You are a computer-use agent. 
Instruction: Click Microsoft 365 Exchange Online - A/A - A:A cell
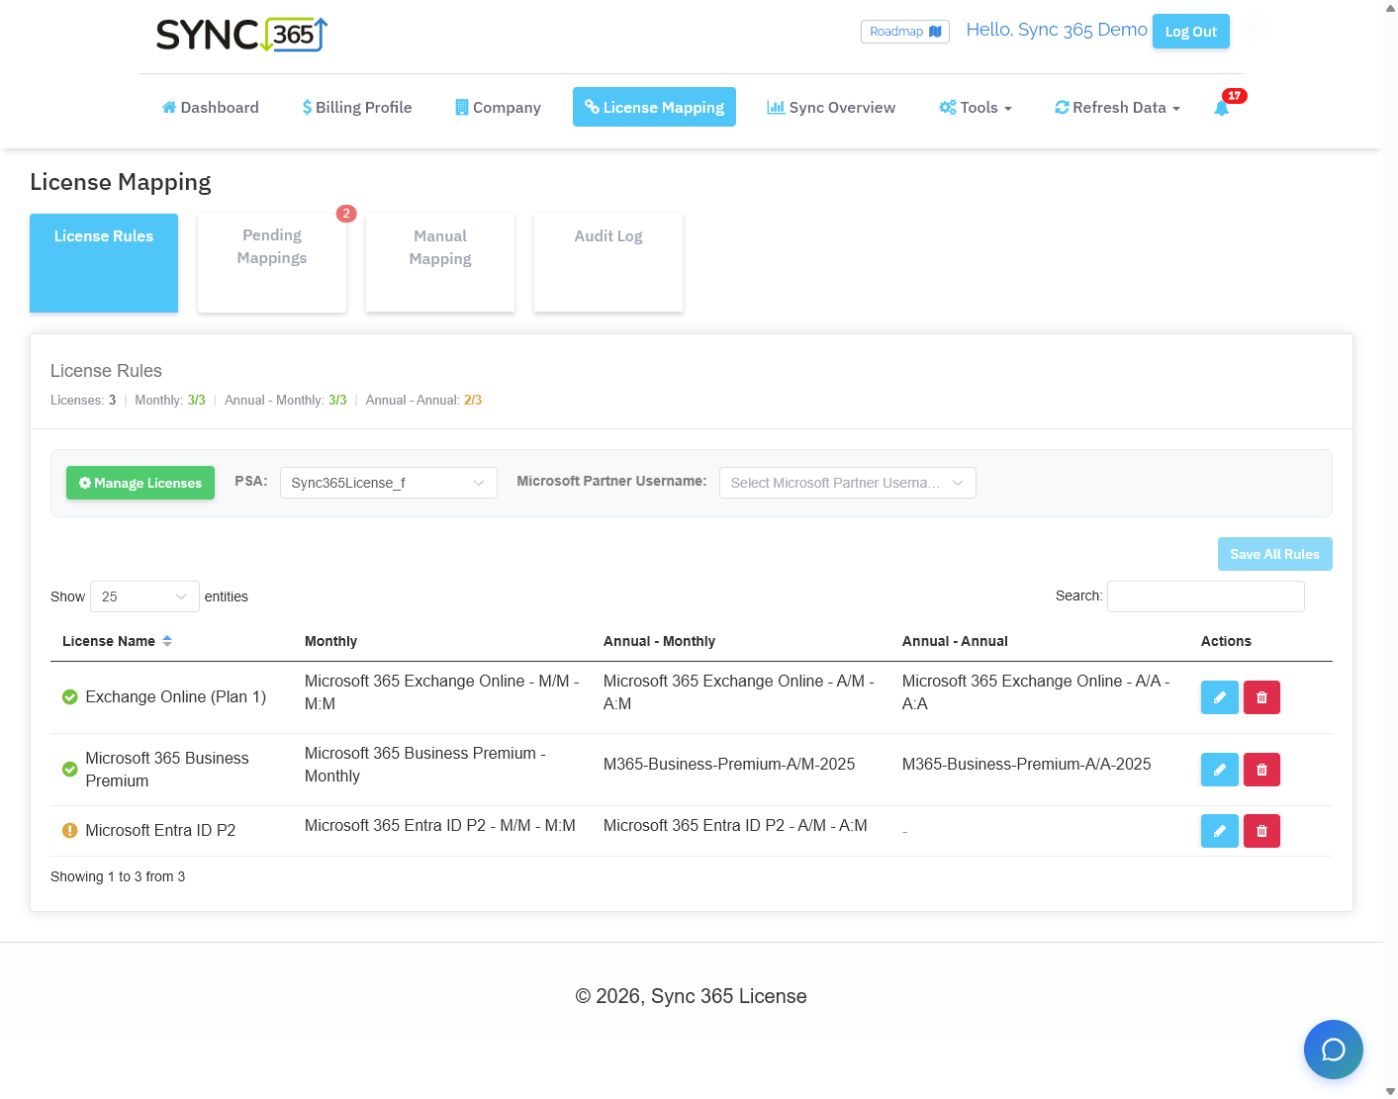[x=1036, y=692]
